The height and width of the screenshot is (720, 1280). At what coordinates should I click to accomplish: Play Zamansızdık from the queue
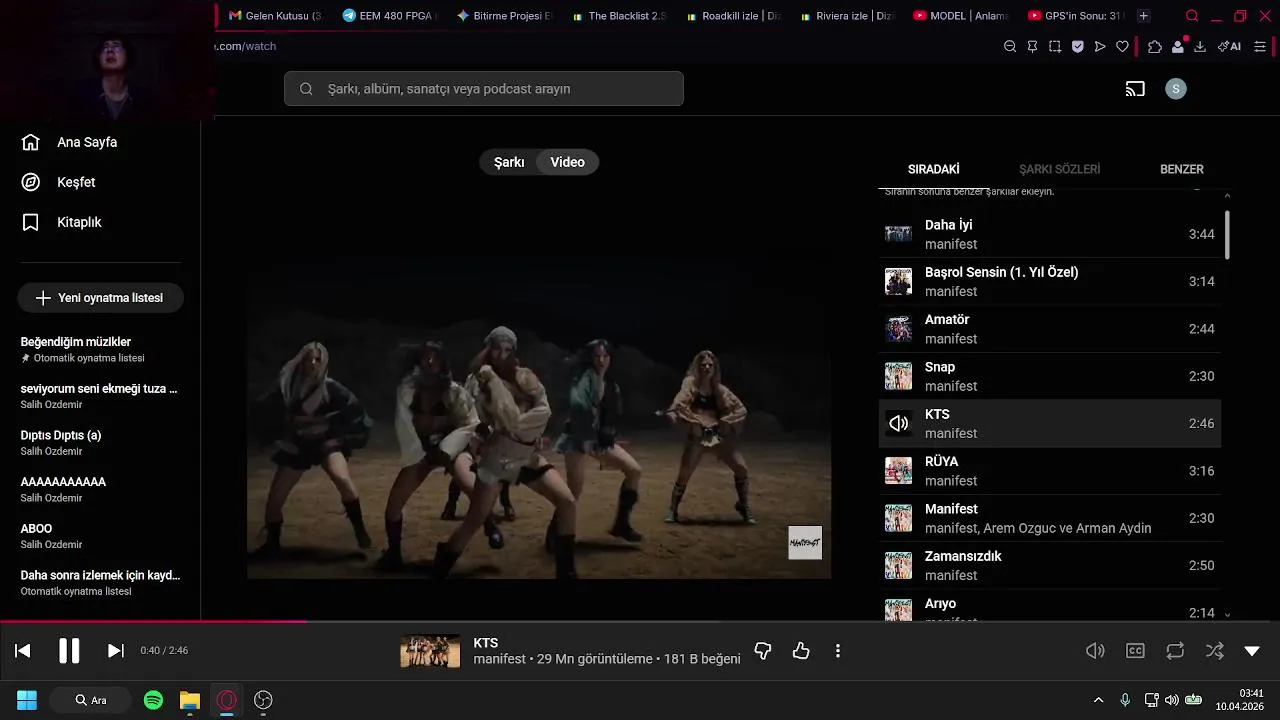(x=1050, y=565)
